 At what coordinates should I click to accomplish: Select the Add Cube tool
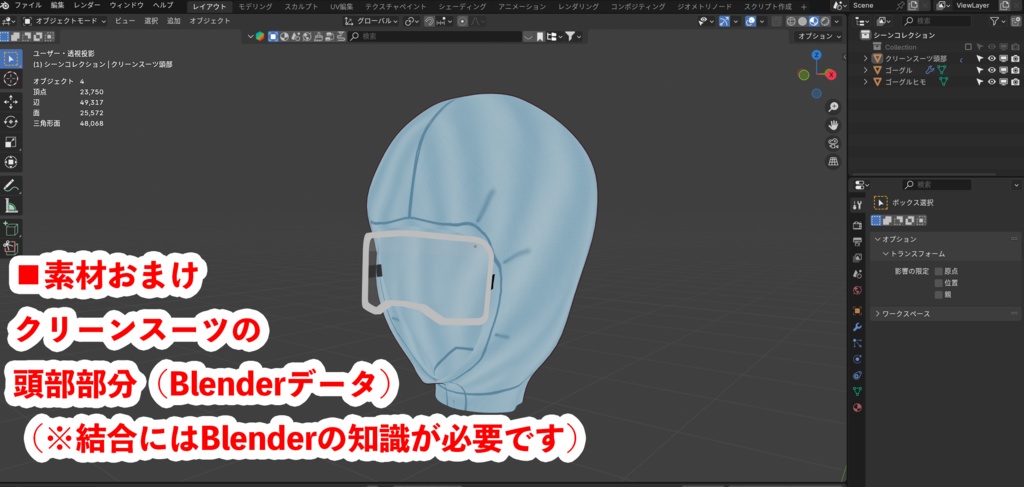pyautogui.click(x=11, y=228)
